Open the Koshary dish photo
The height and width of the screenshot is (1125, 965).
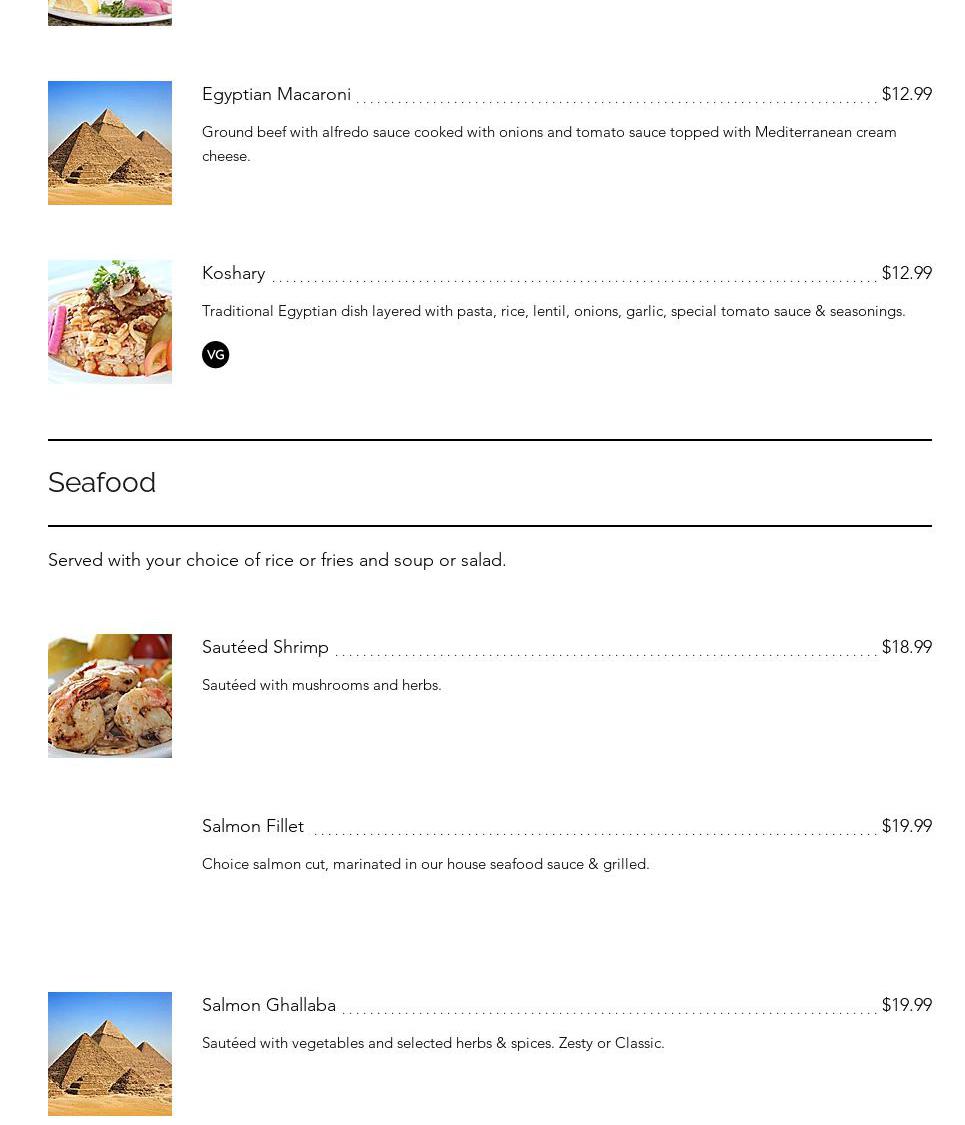coord(110,322)
